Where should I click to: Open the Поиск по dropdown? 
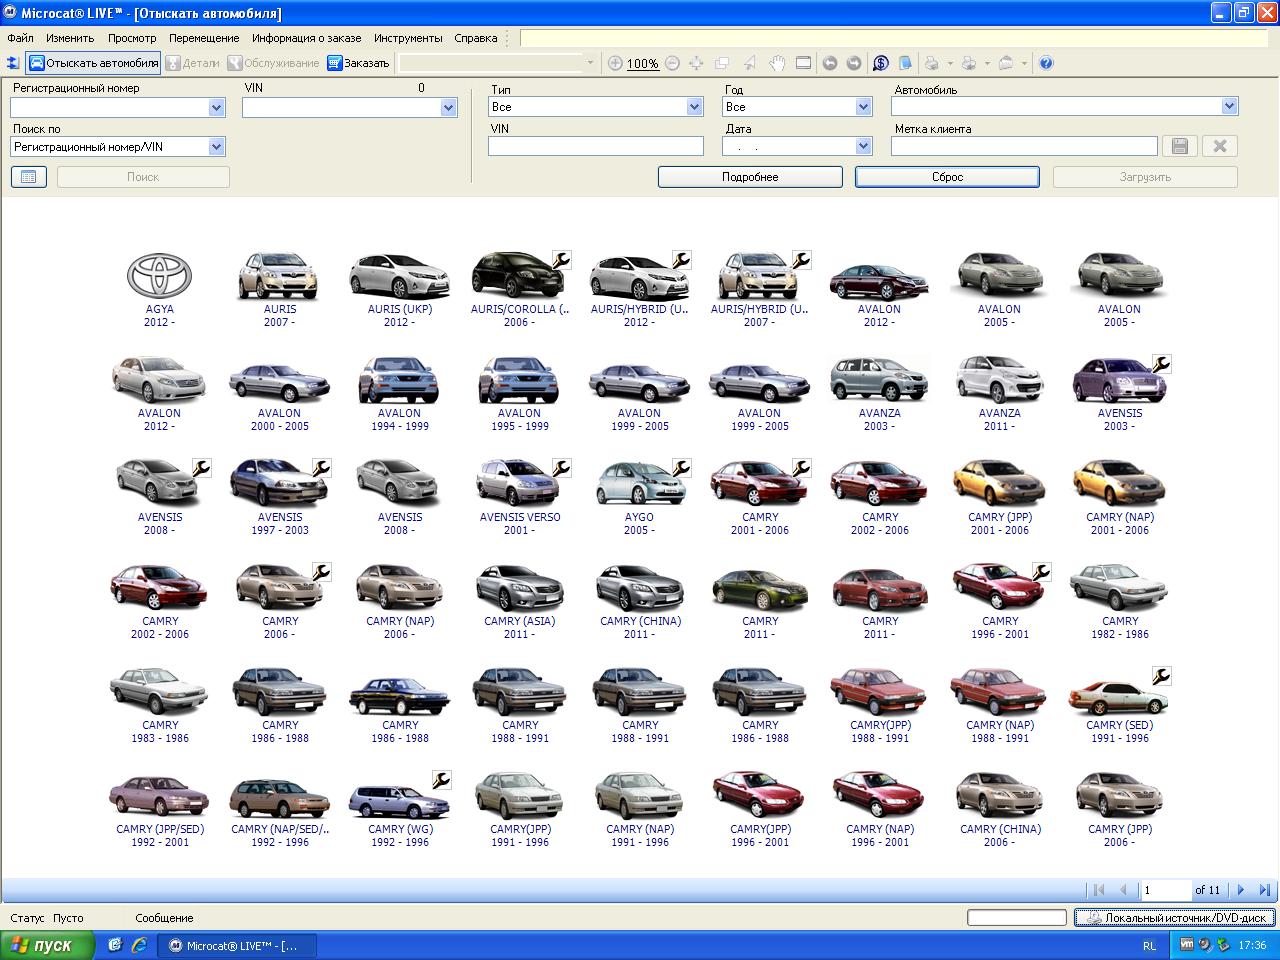pyautogui.click(x=216, y=147)
